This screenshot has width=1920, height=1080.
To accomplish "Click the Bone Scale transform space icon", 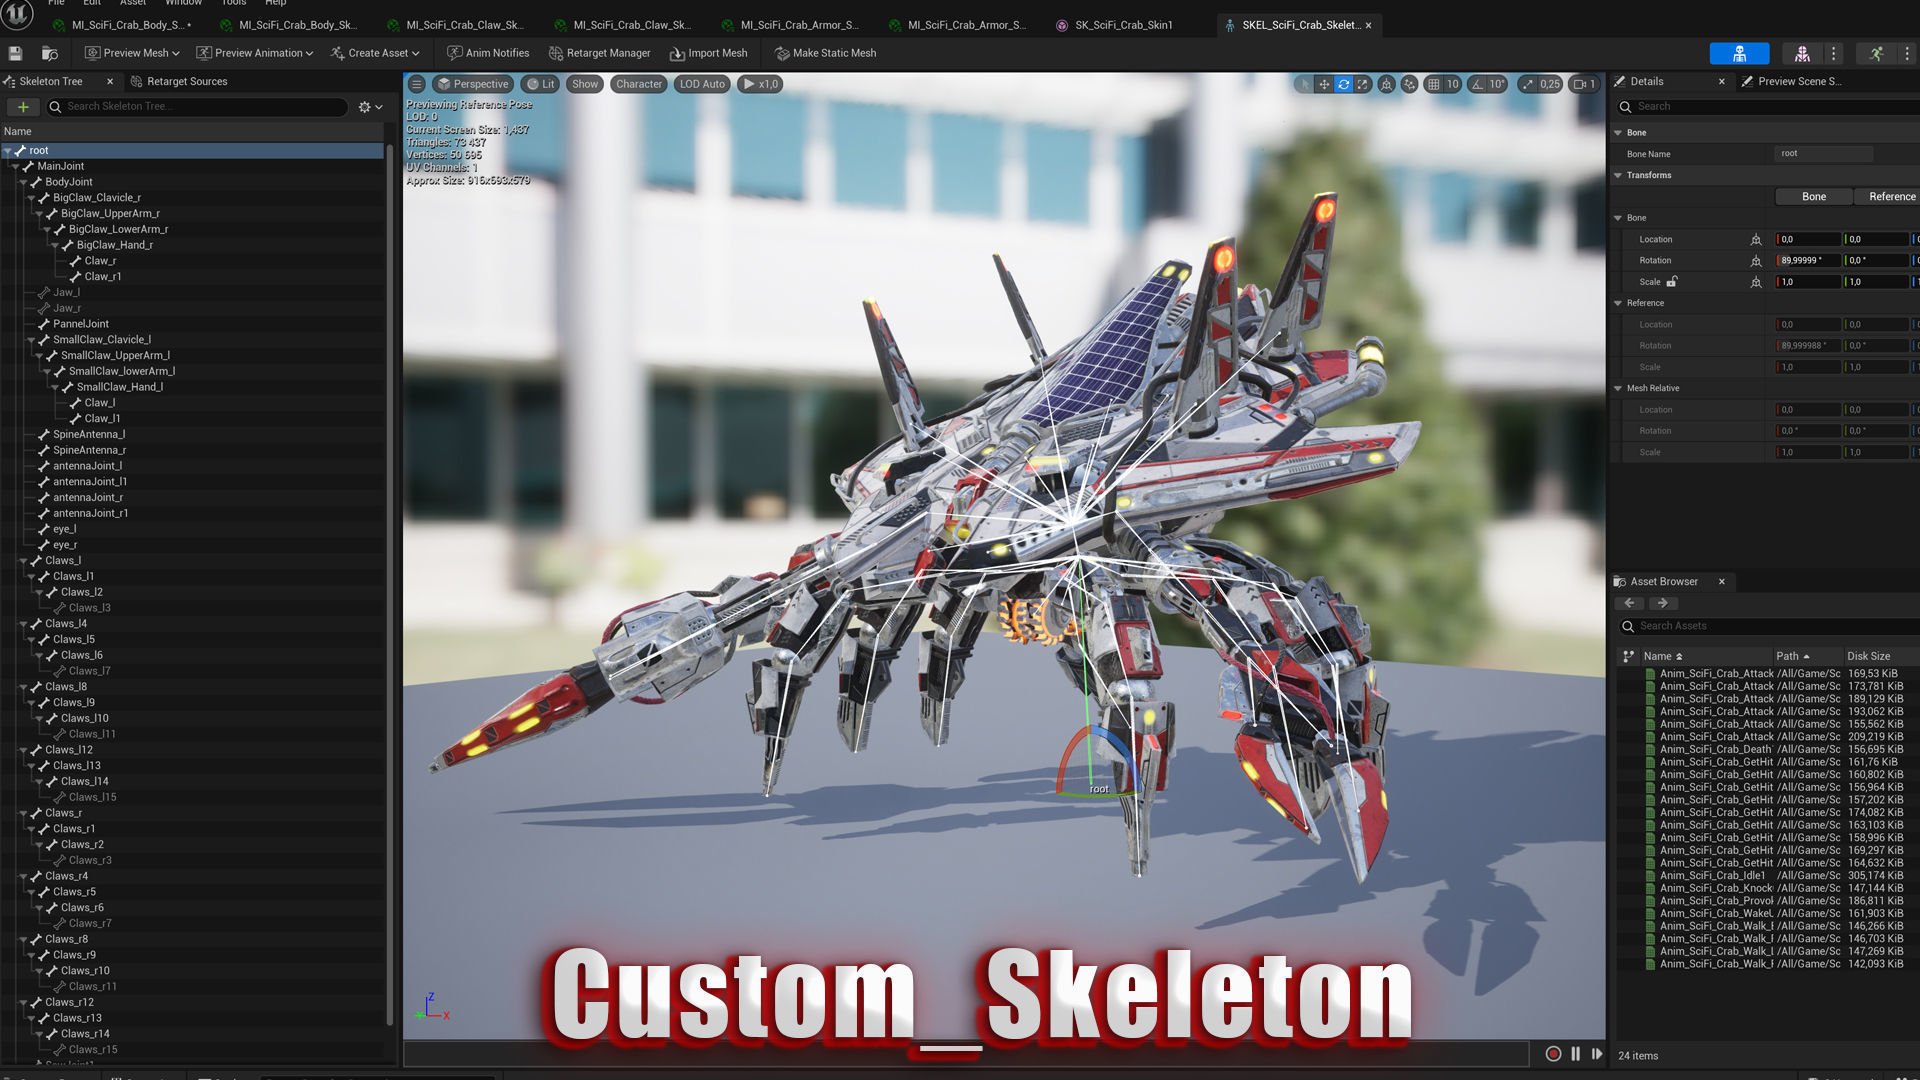I will [x=1756, y=282].
